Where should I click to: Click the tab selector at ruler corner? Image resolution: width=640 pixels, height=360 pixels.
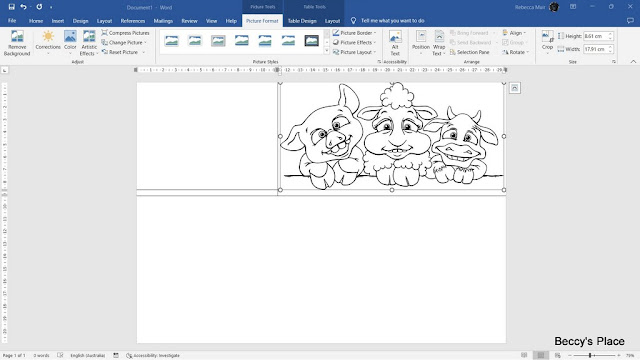4,71
